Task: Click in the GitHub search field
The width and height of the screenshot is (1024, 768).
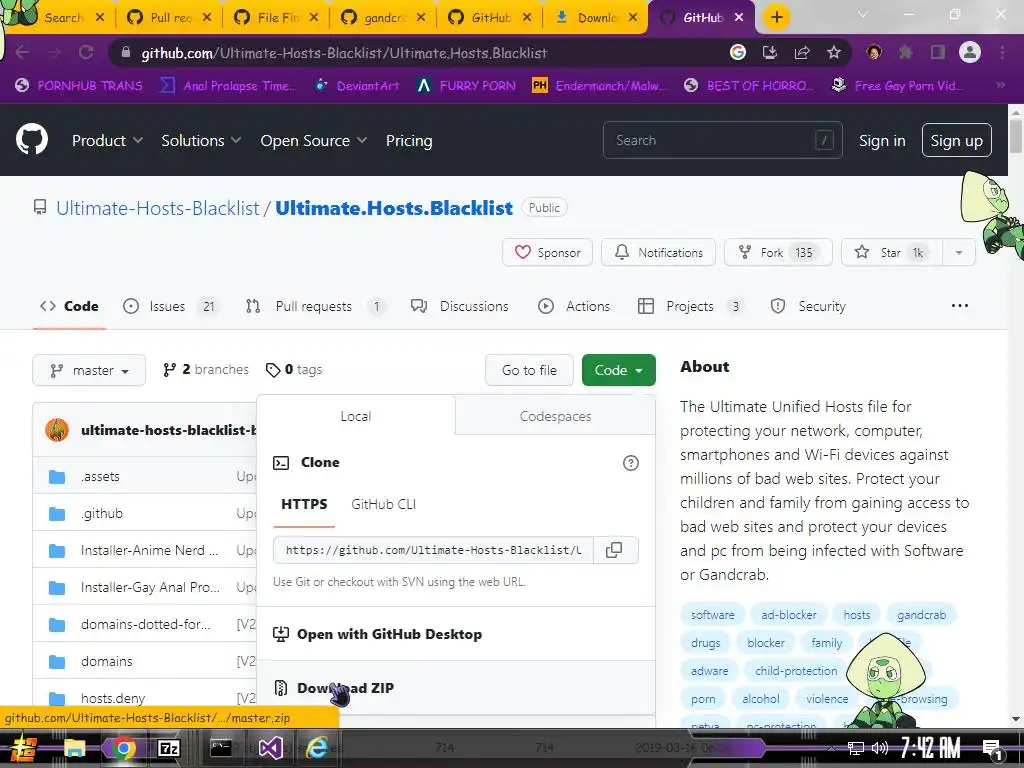Action: [722, 140]
